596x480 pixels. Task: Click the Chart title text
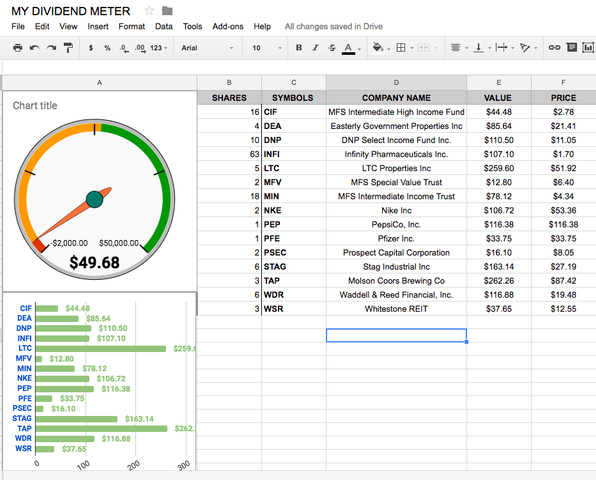point(35,105)
